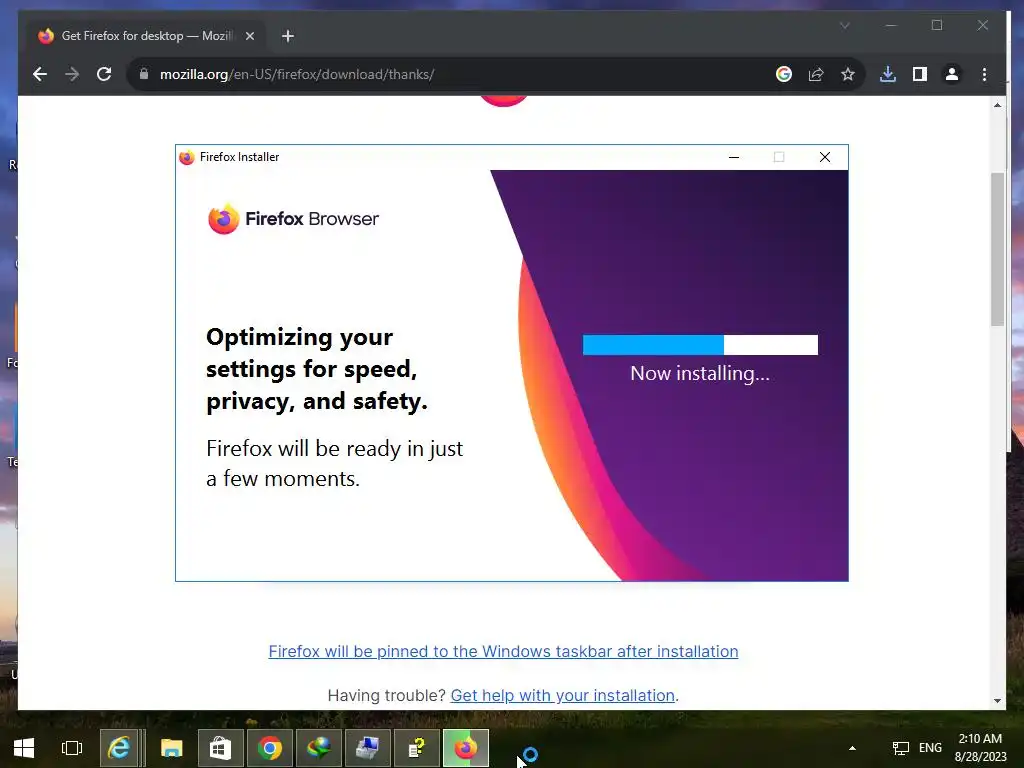Share this page using the share icon
This screenshot has width=1024, height=768.
pos(816,74)
